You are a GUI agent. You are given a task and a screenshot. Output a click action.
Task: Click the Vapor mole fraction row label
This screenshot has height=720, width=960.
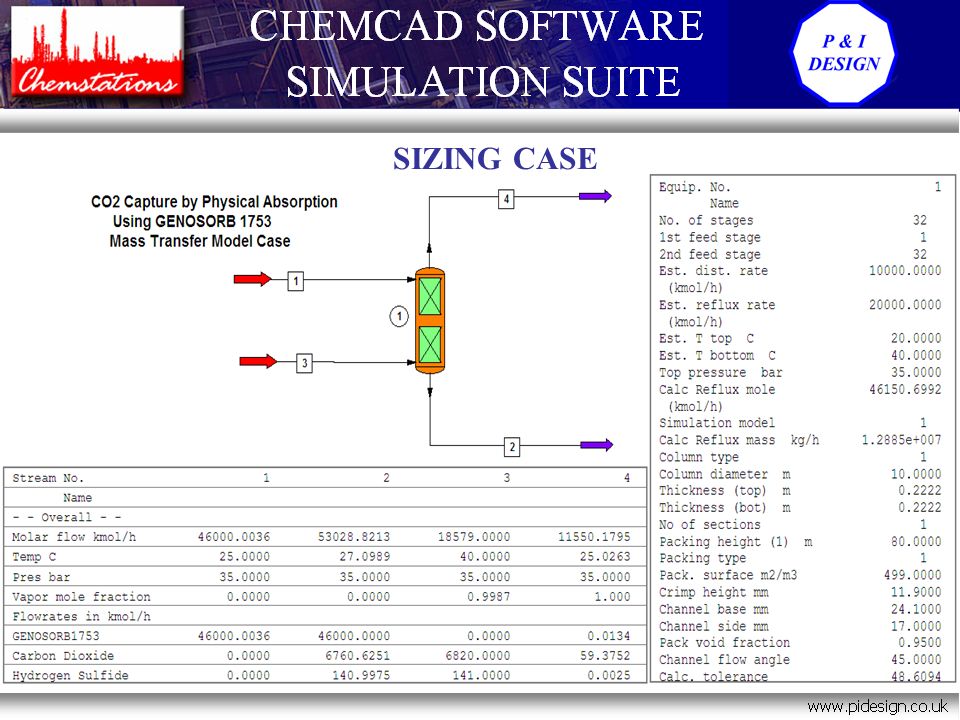81,596
